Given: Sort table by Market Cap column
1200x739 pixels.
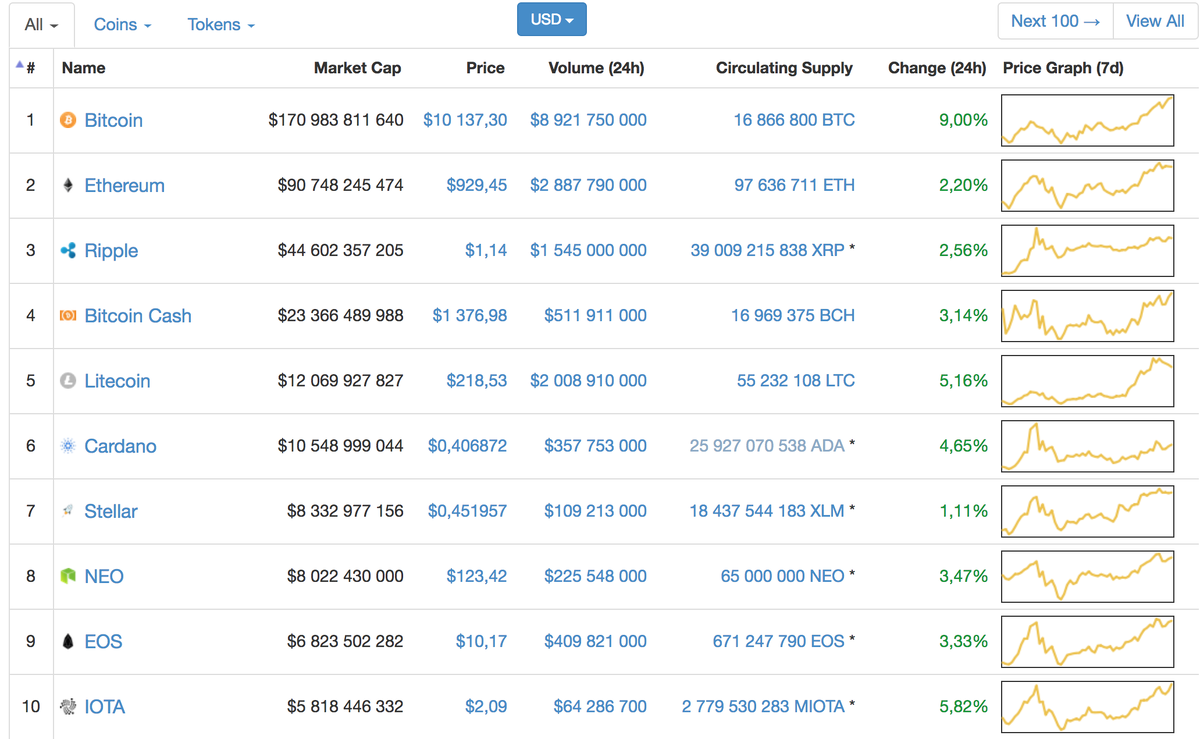Looking at the screenshot, I should [357, 68].
